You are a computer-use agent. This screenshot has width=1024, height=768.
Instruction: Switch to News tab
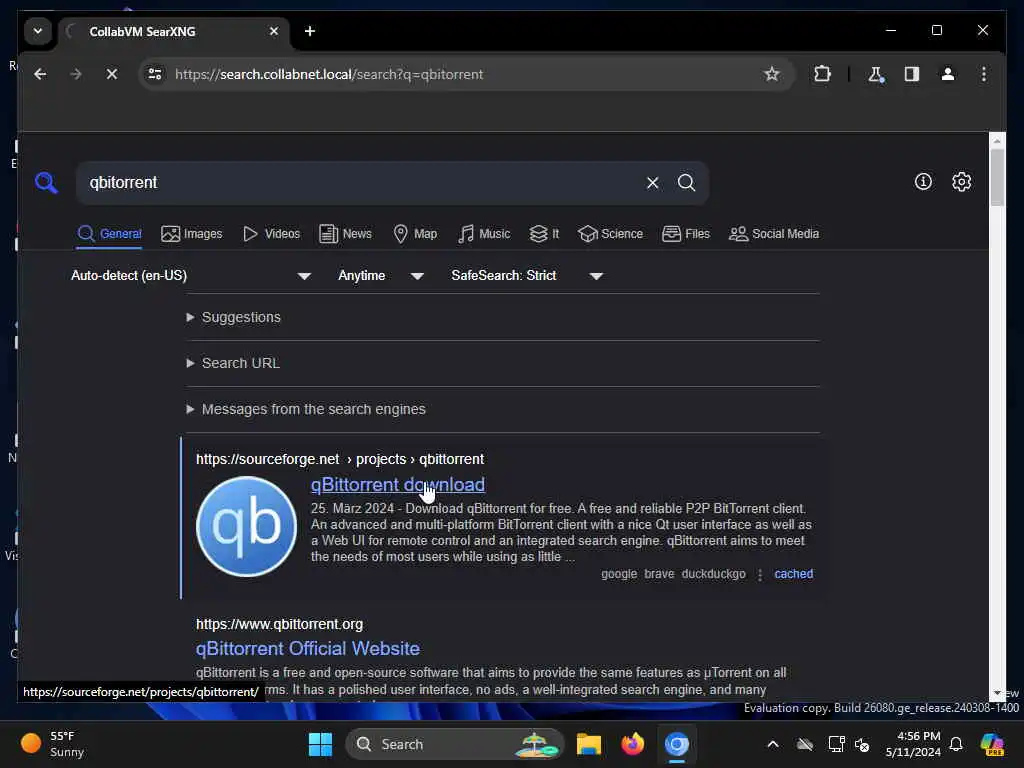coord(345,234)
